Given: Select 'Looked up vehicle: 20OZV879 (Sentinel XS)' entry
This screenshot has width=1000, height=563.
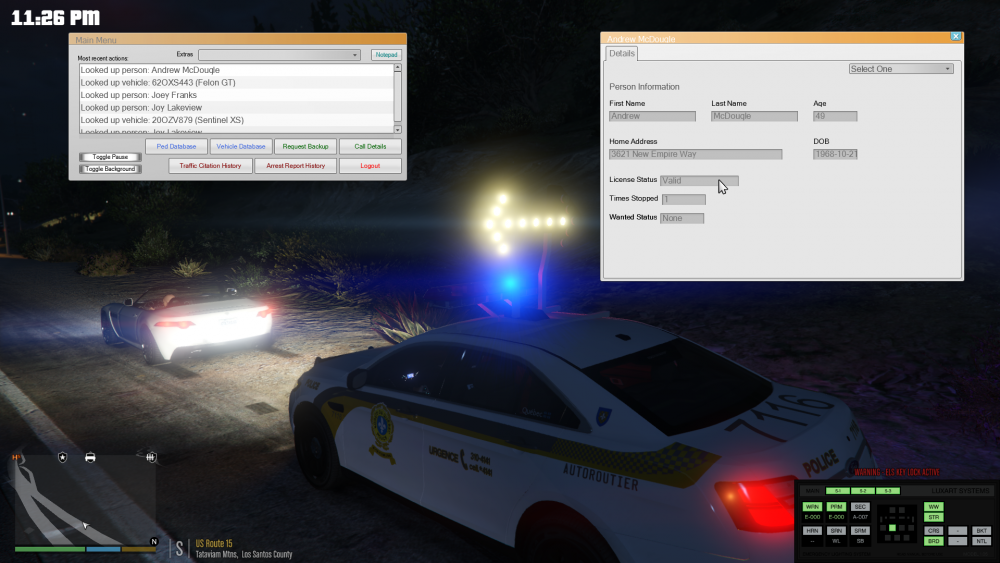Looking at the screenshot, I should (x=237, y=120).
